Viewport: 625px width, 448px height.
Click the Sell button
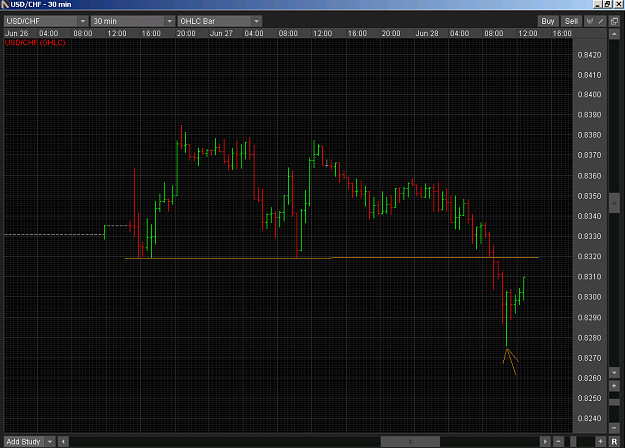[571, 21]
